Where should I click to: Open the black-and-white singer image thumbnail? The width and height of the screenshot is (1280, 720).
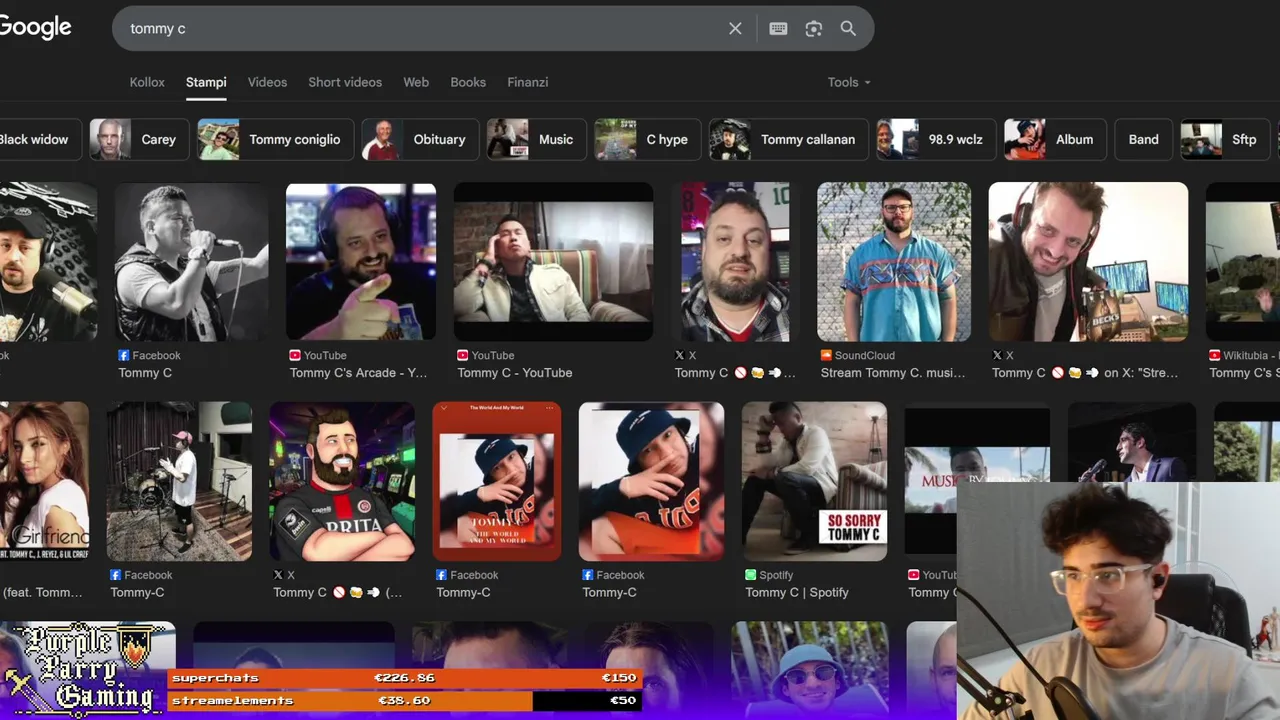[x=190, y=262]
